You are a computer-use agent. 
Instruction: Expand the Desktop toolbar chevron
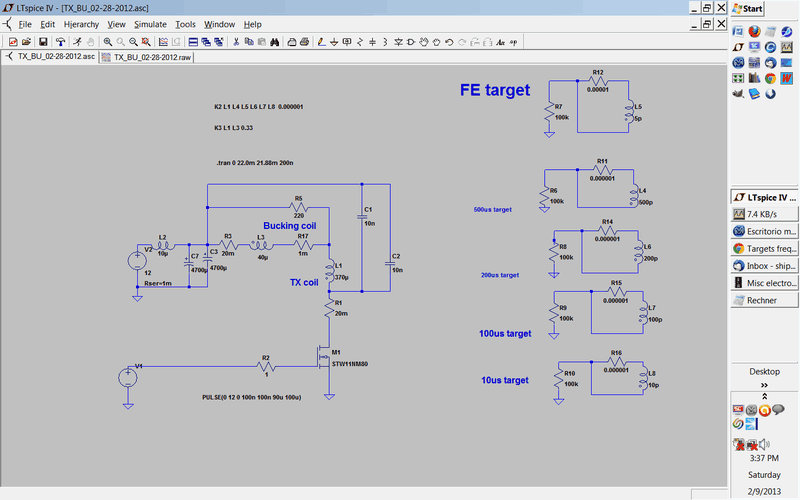coord(765,385)
